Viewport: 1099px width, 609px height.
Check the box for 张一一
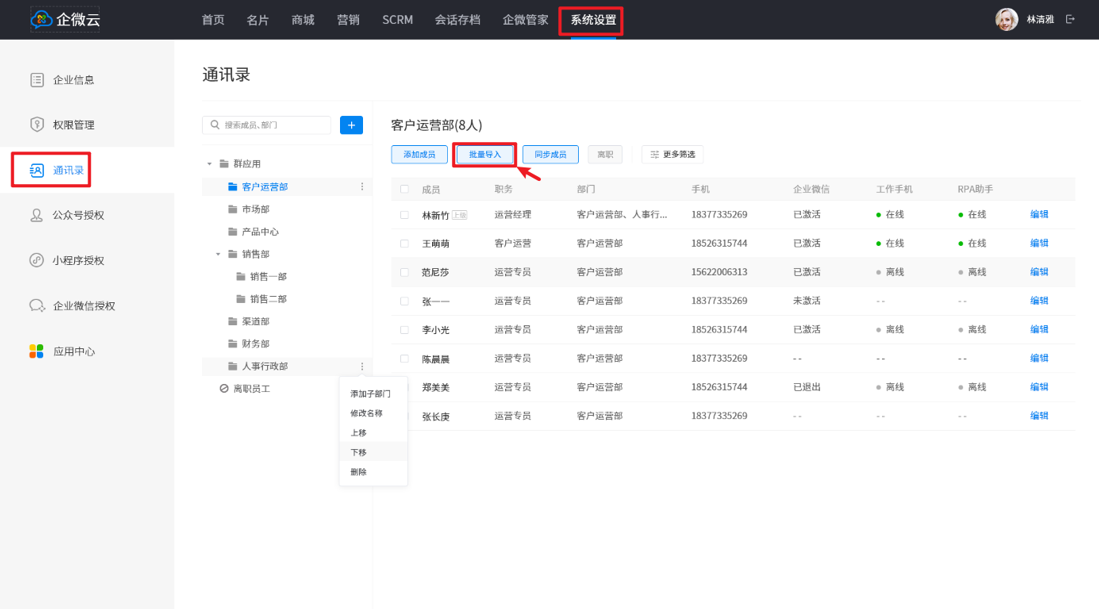404,301
